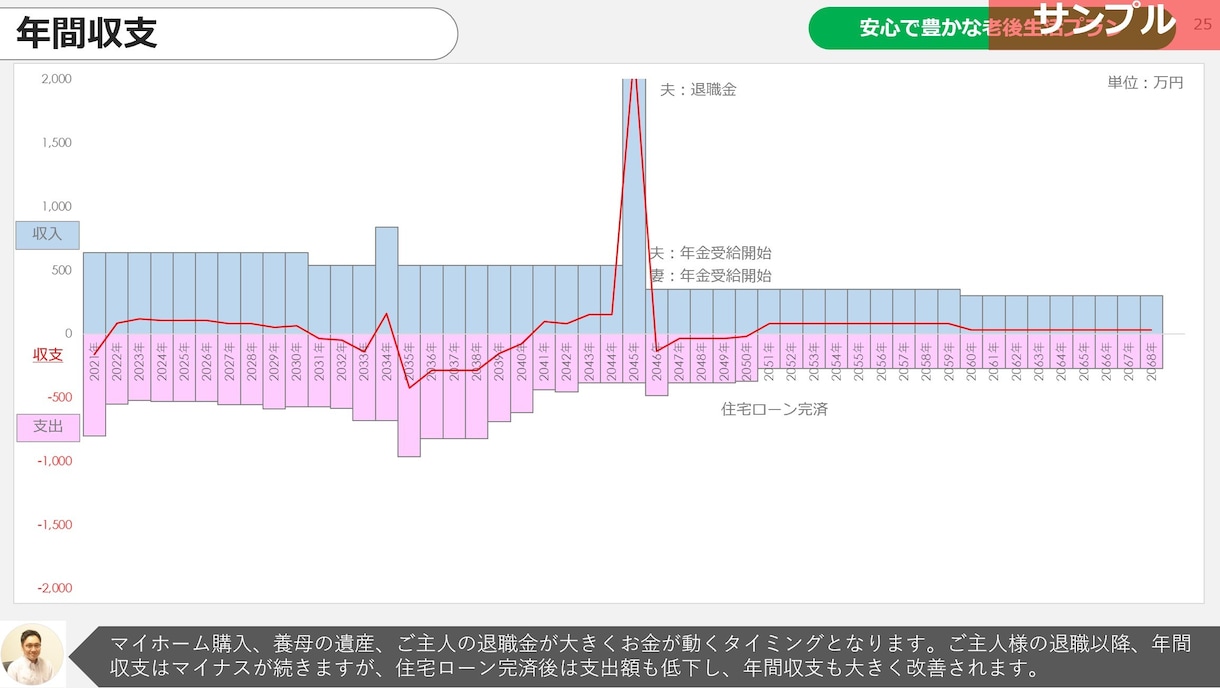Click the 2068年 axis label

[1151, 362]
